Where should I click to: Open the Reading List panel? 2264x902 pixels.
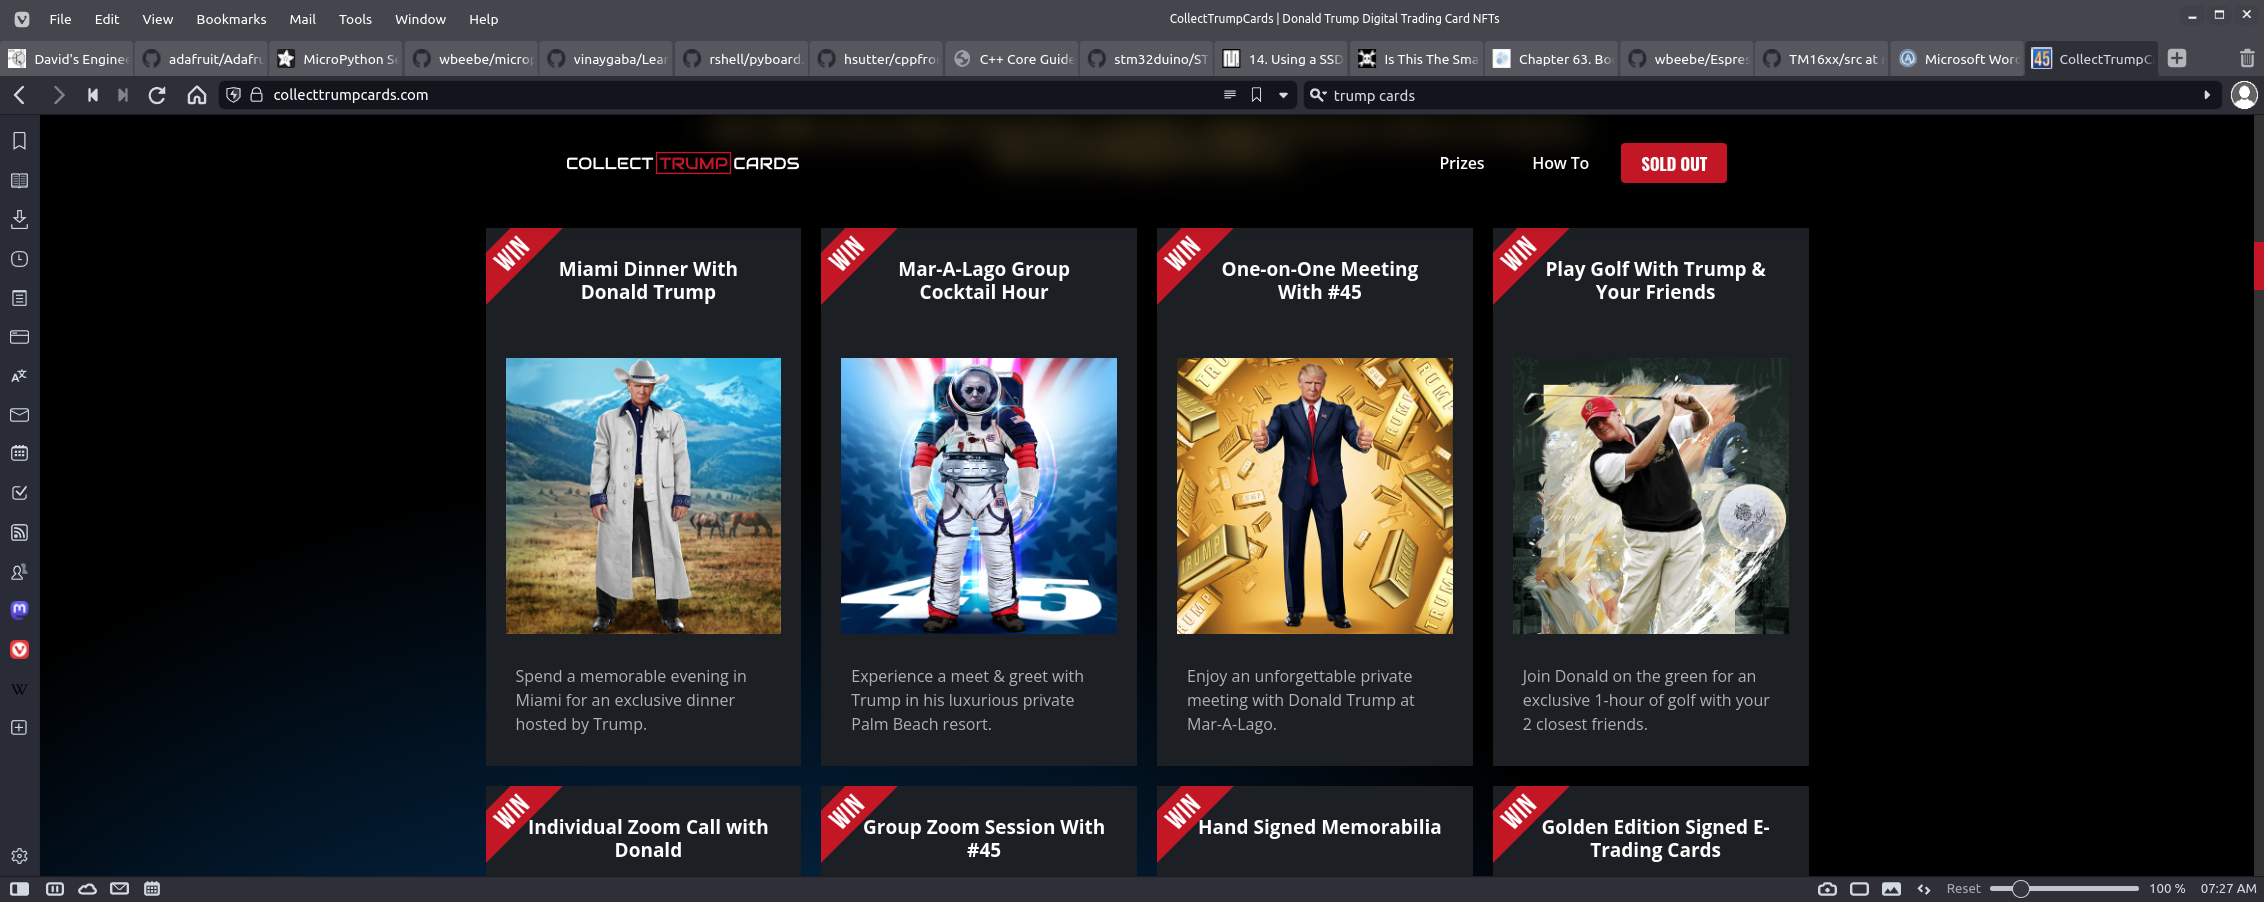click(x=19, y=180)
